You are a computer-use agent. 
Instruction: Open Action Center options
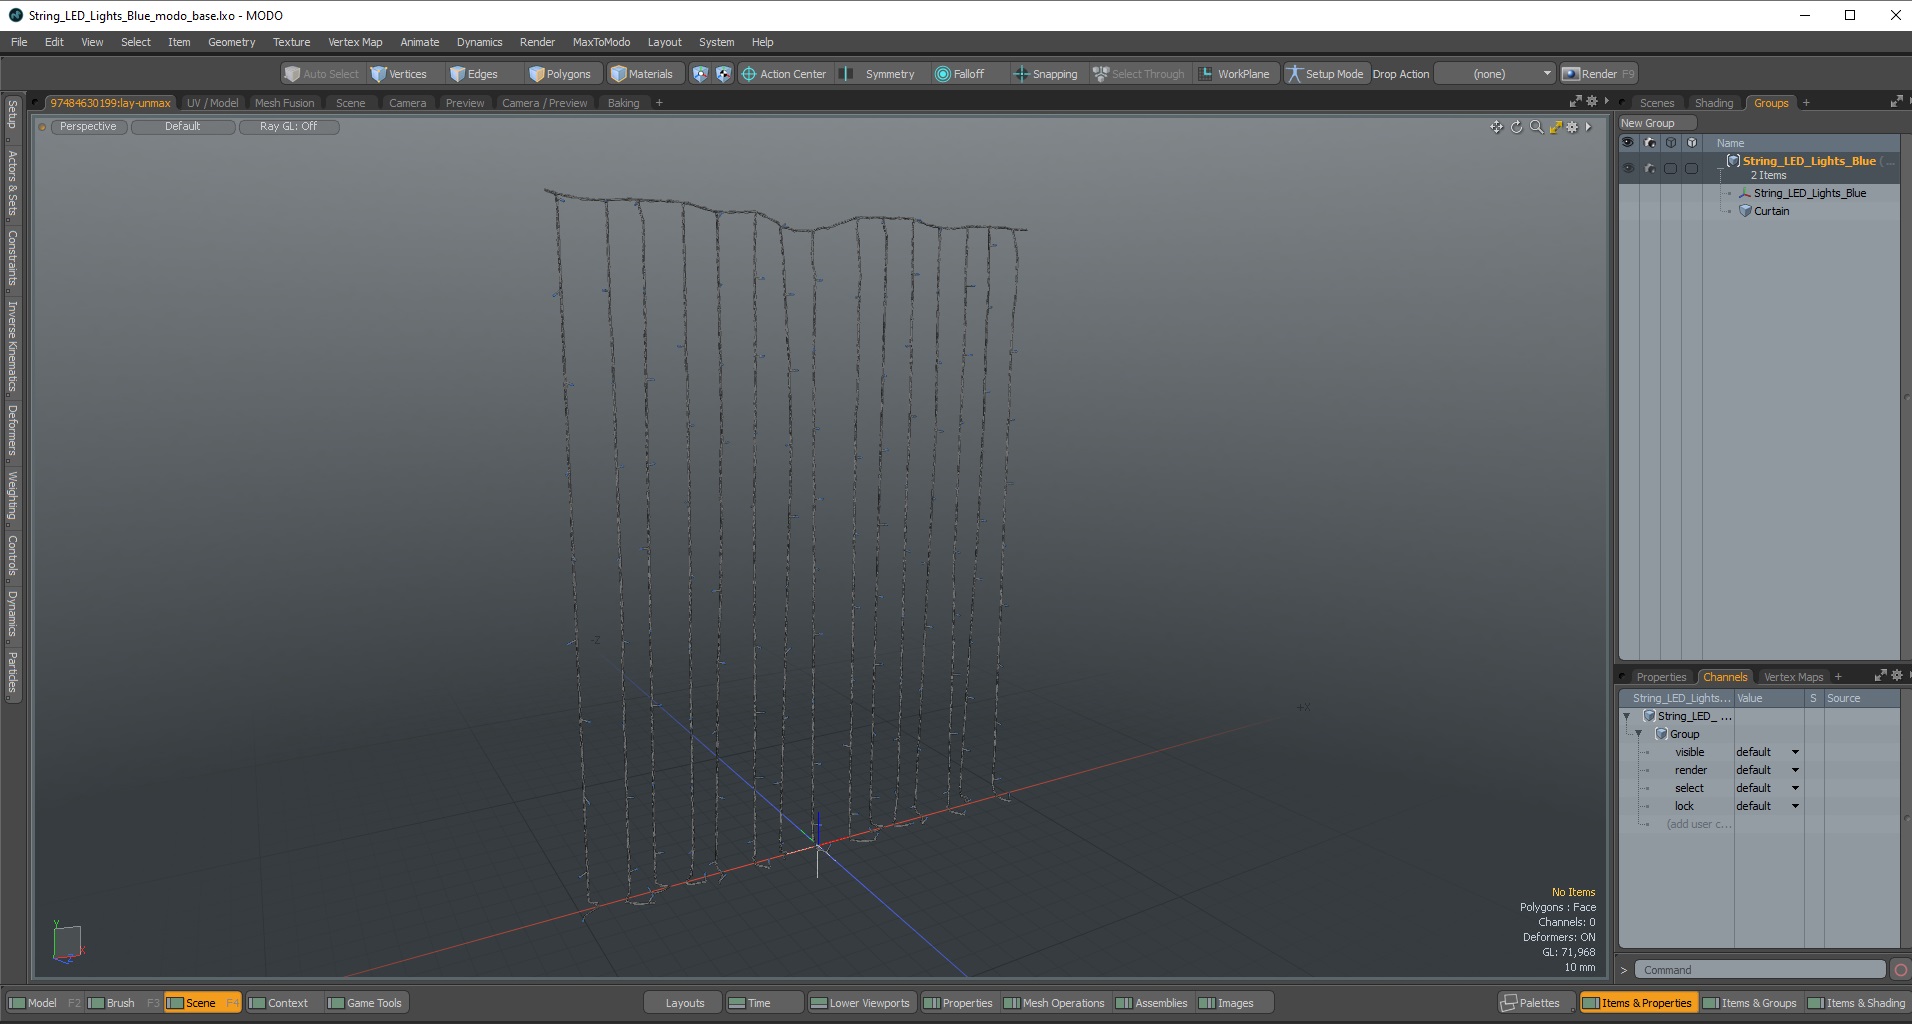pyautogui.click(x=784, y=74)
